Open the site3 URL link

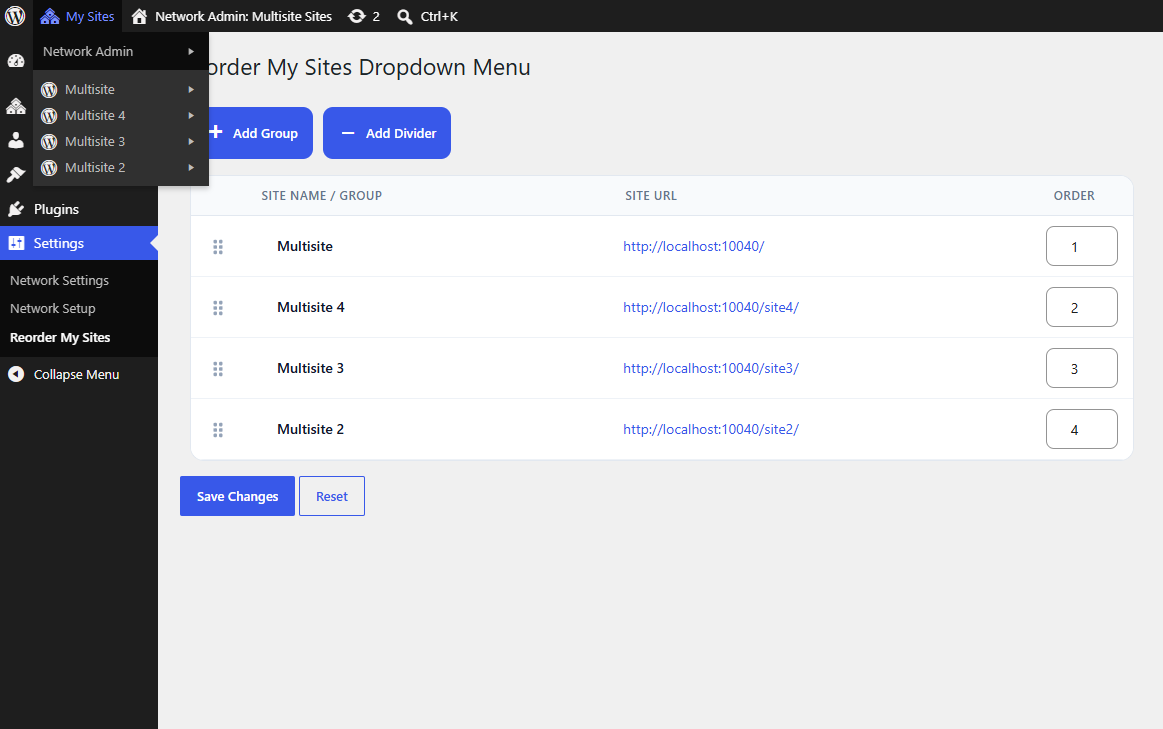pos(711,368)
